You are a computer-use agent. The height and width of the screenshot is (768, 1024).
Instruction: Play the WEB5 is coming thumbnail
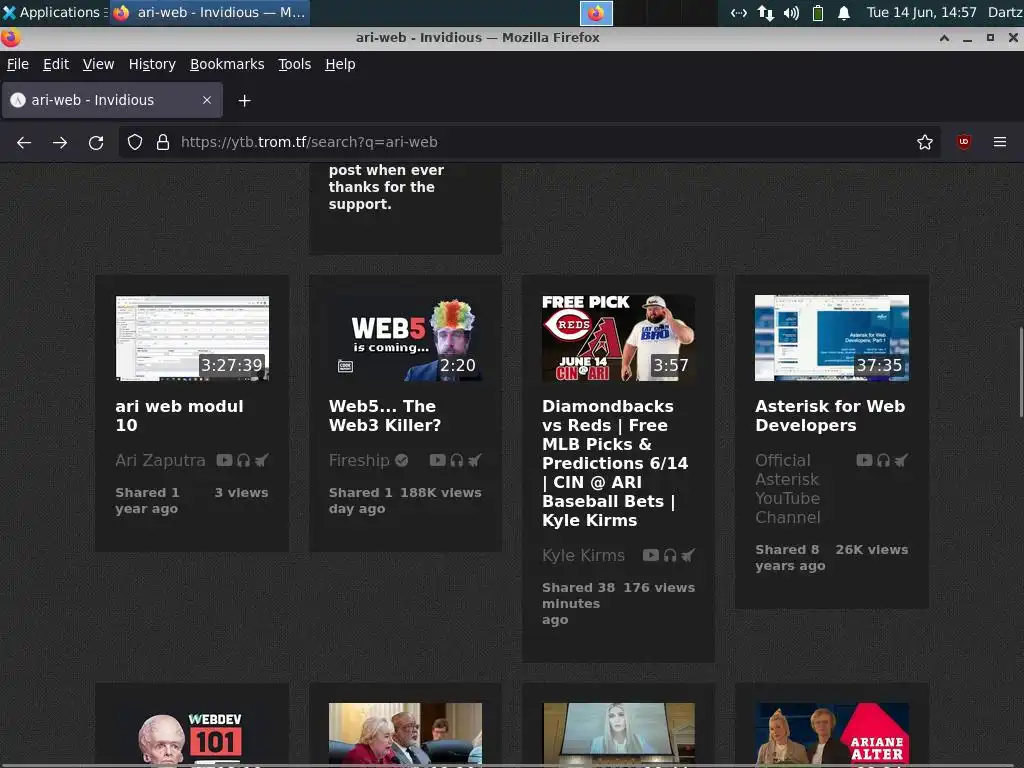[406, 338]
